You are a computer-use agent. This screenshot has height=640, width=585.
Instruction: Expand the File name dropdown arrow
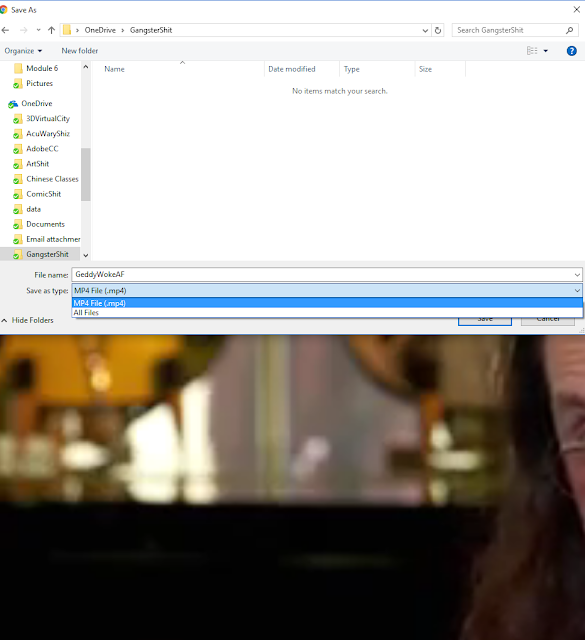pos(577,275)
